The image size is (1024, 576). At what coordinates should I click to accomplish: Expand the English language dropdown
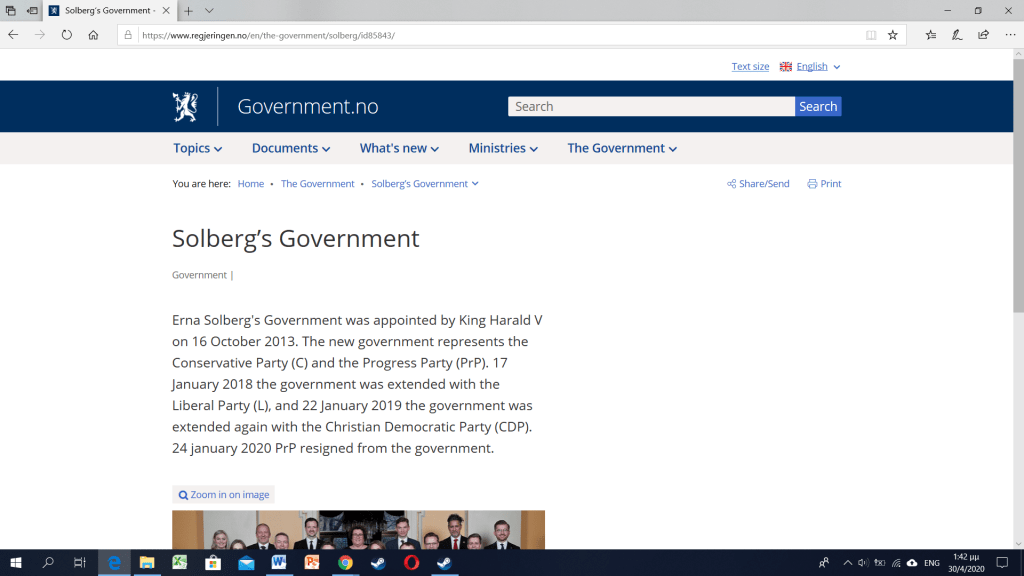pos(811,67)
